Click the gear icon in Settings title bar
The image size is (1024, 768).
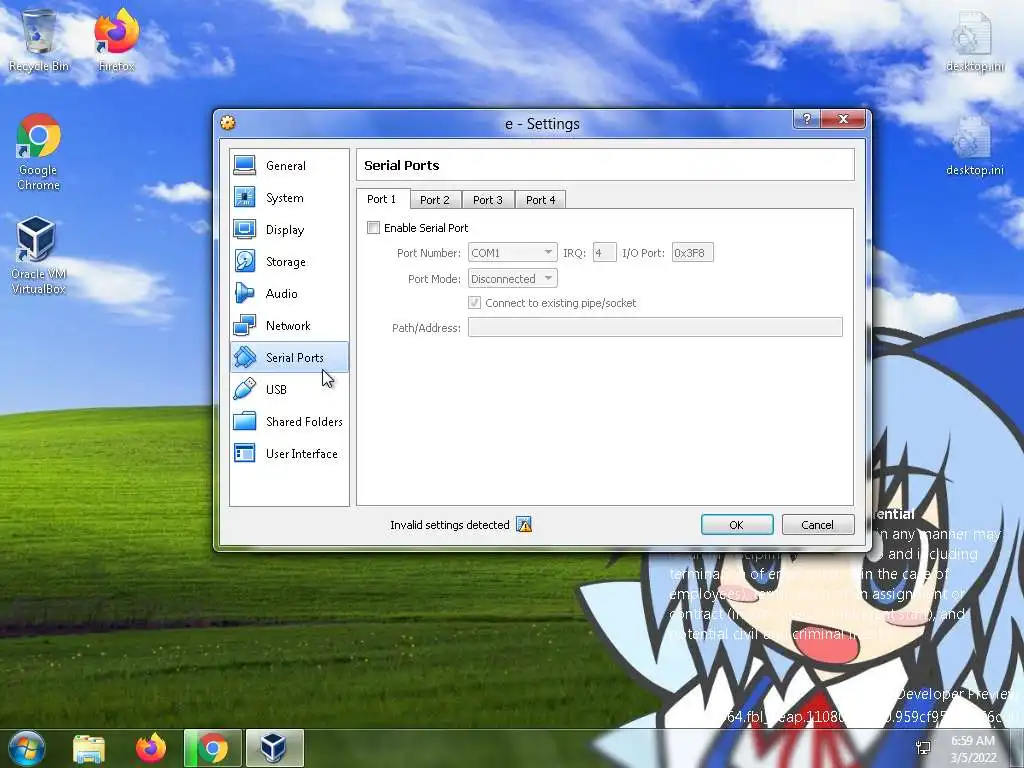(x=228, y=123)
